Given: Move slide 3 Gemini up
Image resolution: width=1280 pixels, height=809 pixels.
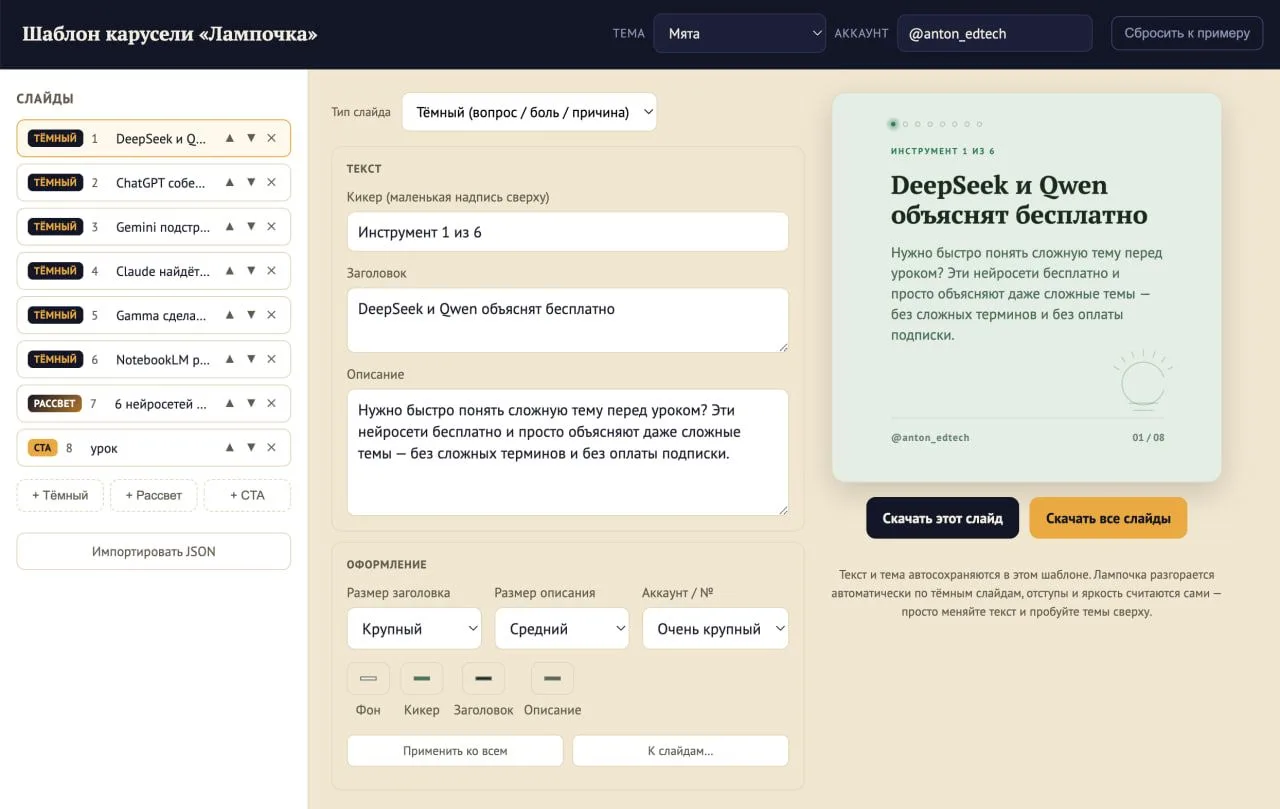Looking at the screenshot, I should (x=230, y=226).
